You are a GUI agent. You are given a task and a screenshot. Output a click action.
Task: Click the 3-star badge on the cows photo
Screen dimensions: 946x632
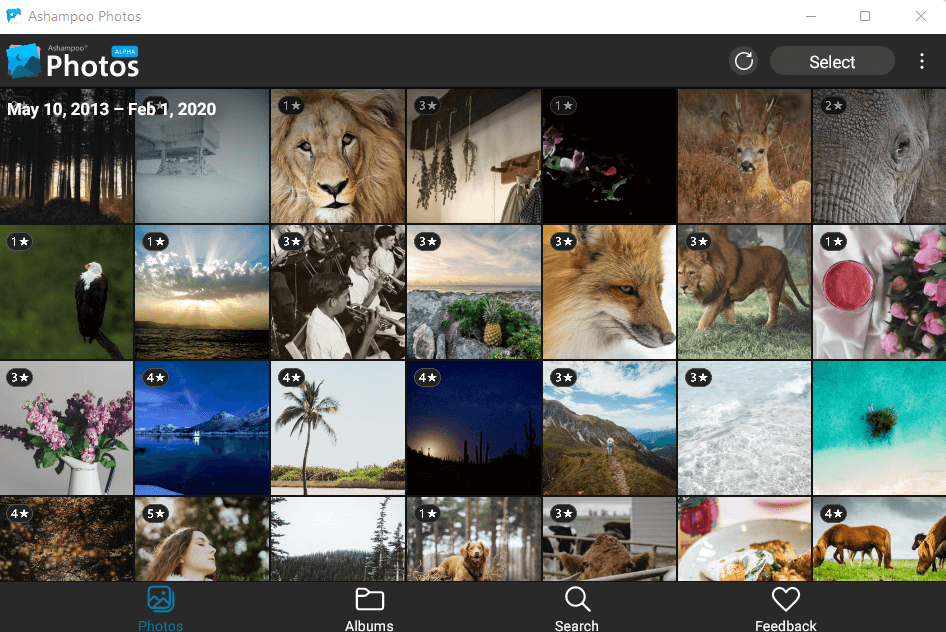click(563, 514)
